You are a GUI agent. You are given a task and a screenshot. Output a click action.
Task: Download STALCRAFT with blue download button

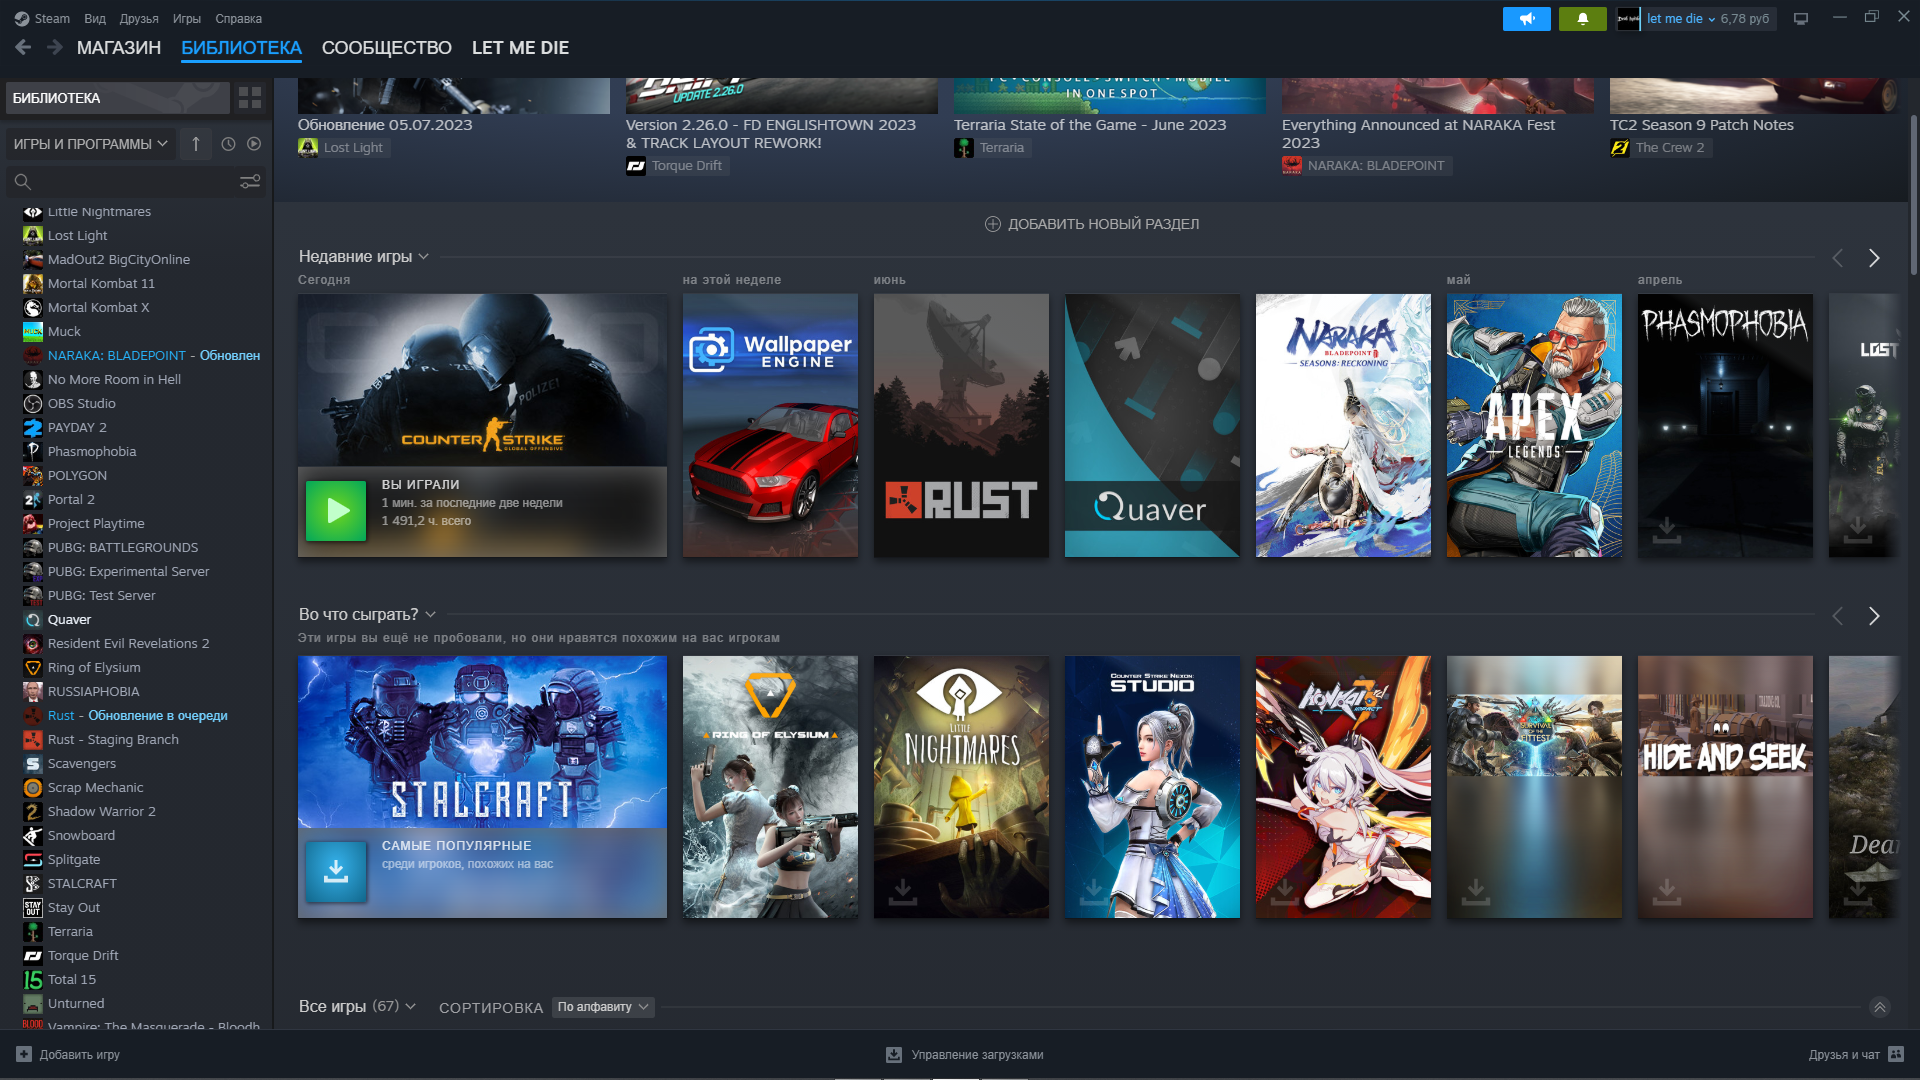tap(335, 871)
